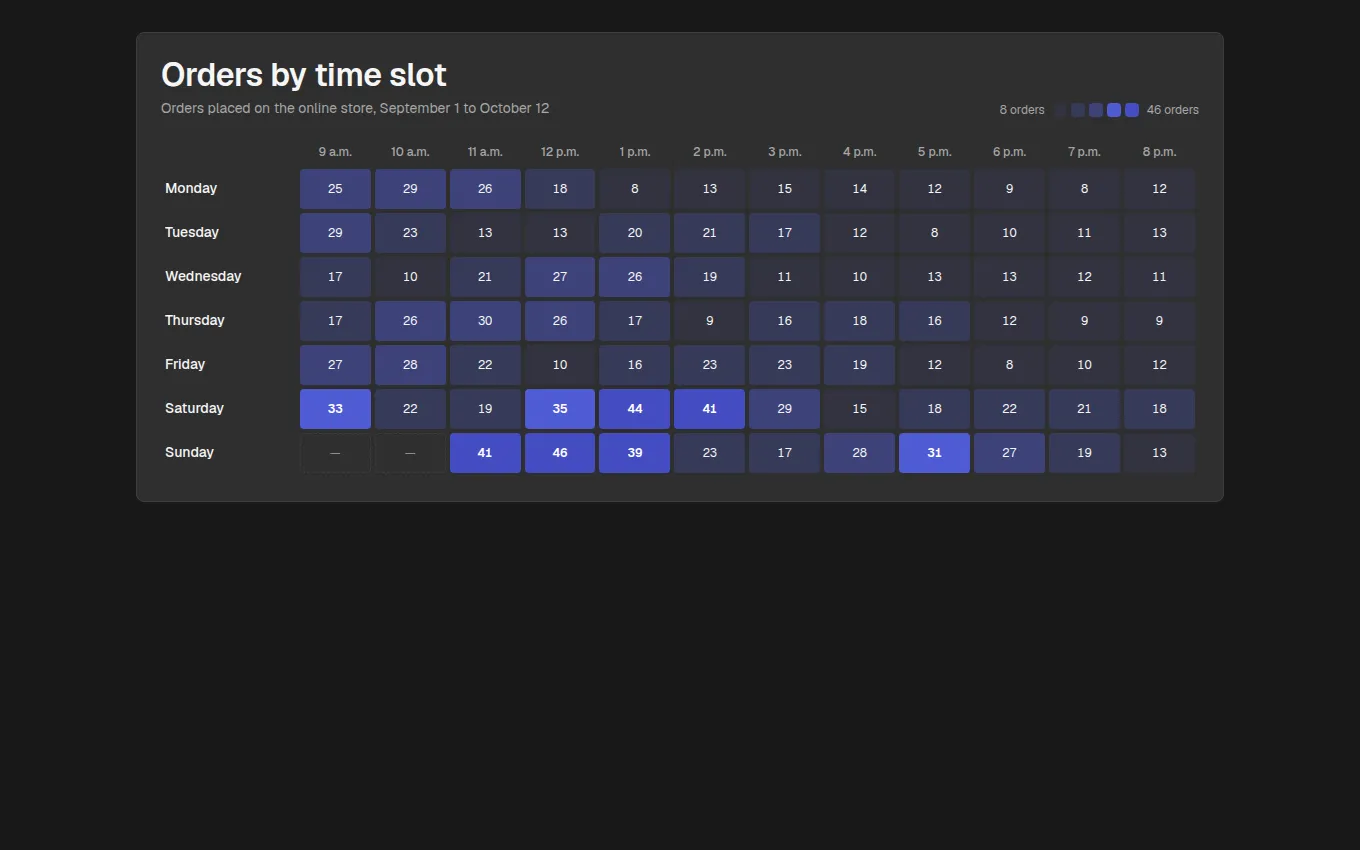Click the legend swatch next to "46 orders"

[1132, 110]
